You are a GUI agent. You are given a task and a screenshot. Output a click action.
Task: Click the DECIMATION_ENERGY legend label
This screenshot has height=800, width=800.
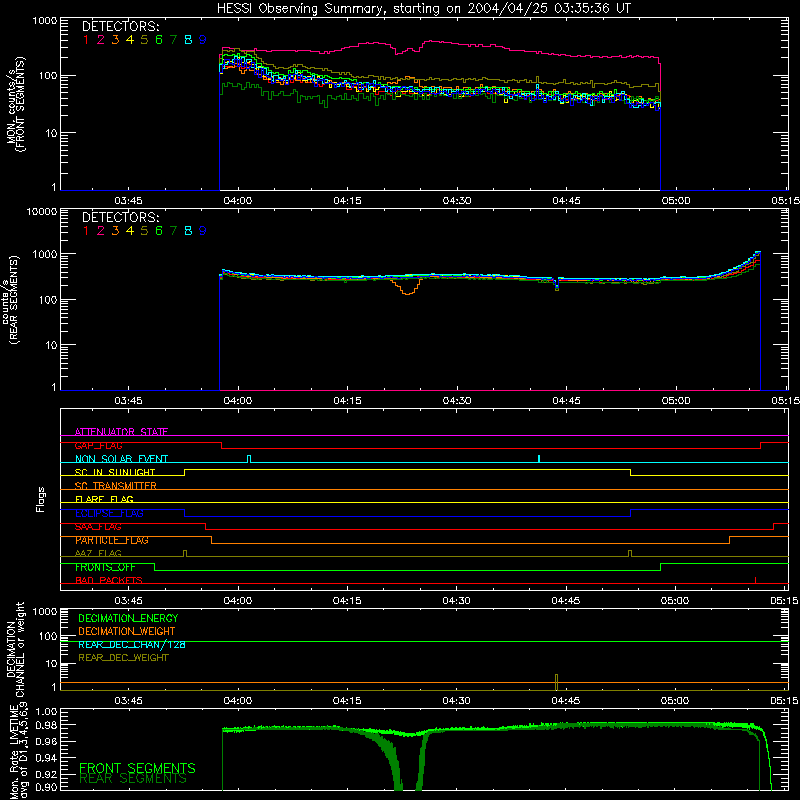[128, 618]
